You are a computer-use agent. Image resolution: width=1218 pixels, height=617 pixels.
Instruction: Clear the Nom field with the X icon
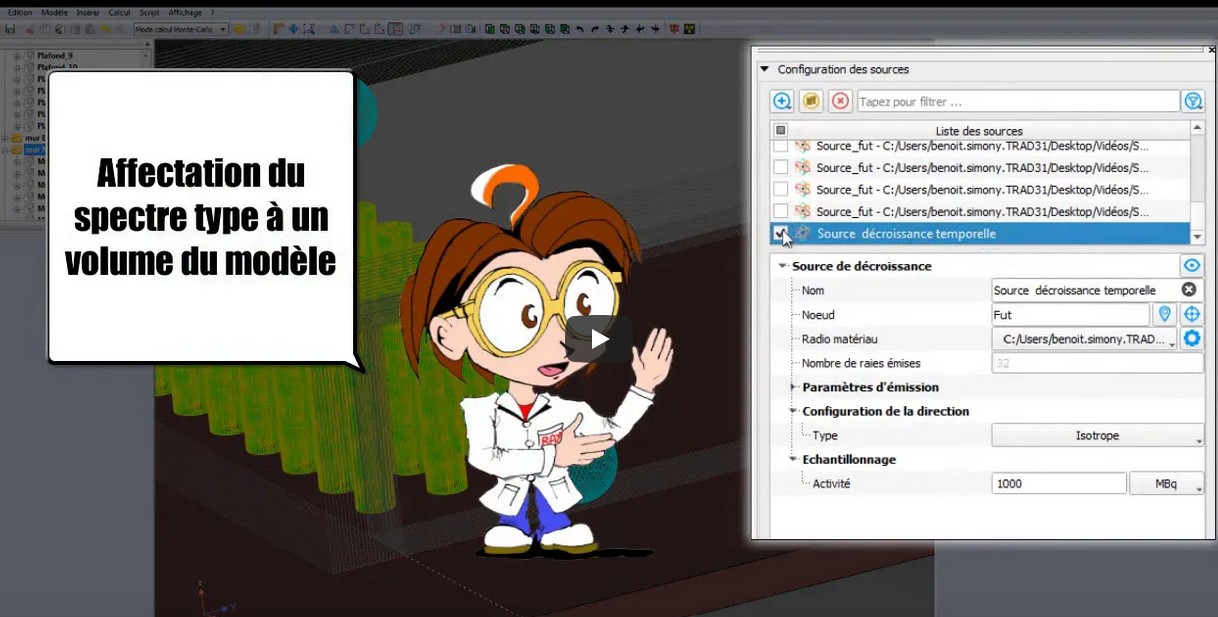1188,290
